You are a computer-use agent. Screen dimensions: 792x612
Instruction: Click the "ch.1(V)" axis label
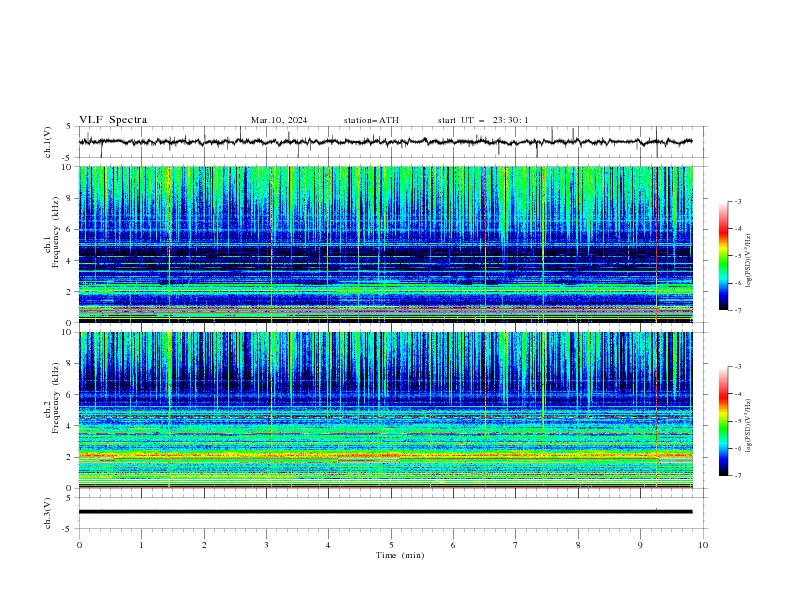tap(48, 142)
